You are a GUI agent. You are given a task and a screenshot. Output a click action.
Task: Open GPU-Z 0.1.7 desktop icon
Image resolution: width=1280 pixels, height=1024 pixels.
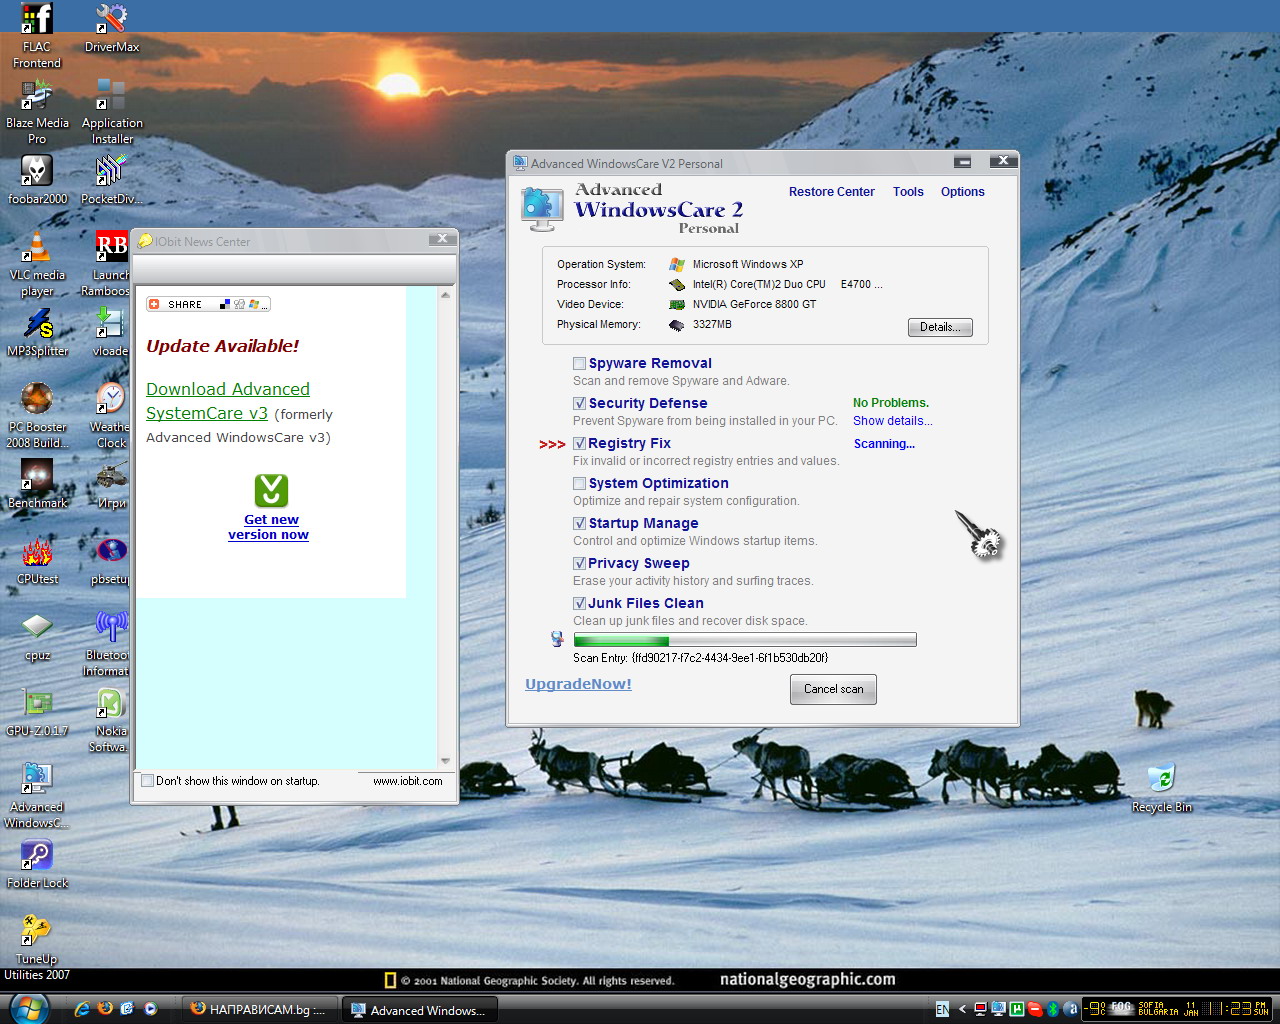[x=37, y=712]
